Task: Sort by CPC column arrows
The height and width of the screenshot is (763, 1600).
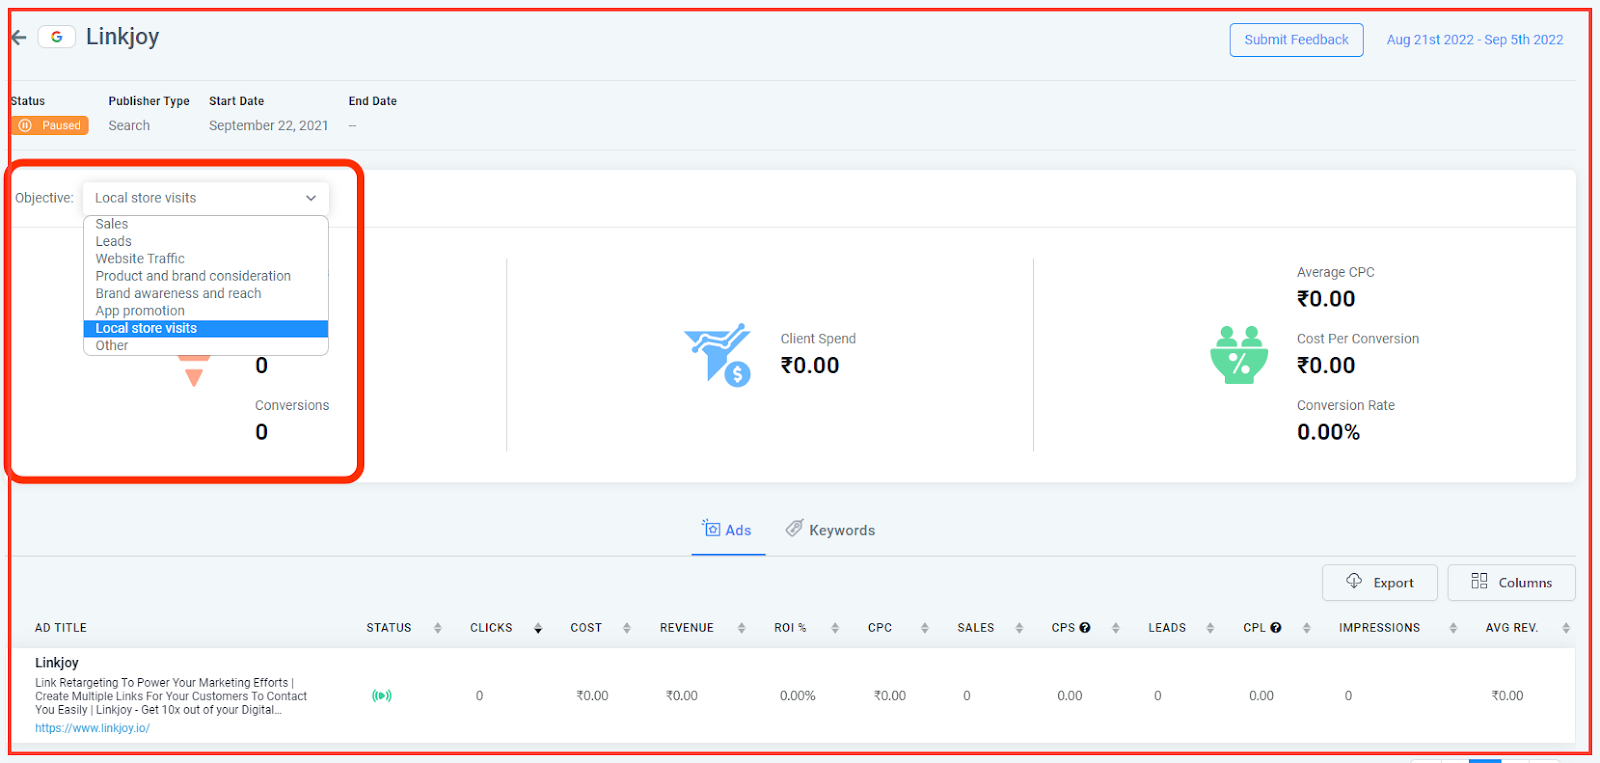Action: [925, 628]
